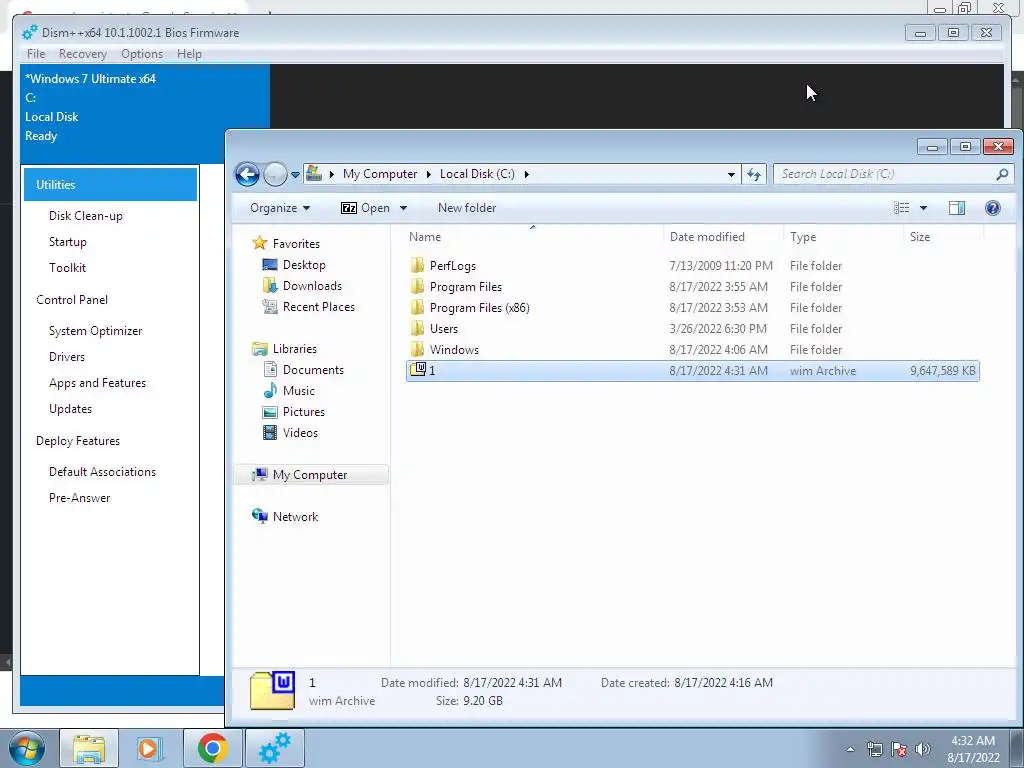Select the Program Files folder
Image resolution: width=1024 pixels, height=768 pixels.
pos(692,287)
